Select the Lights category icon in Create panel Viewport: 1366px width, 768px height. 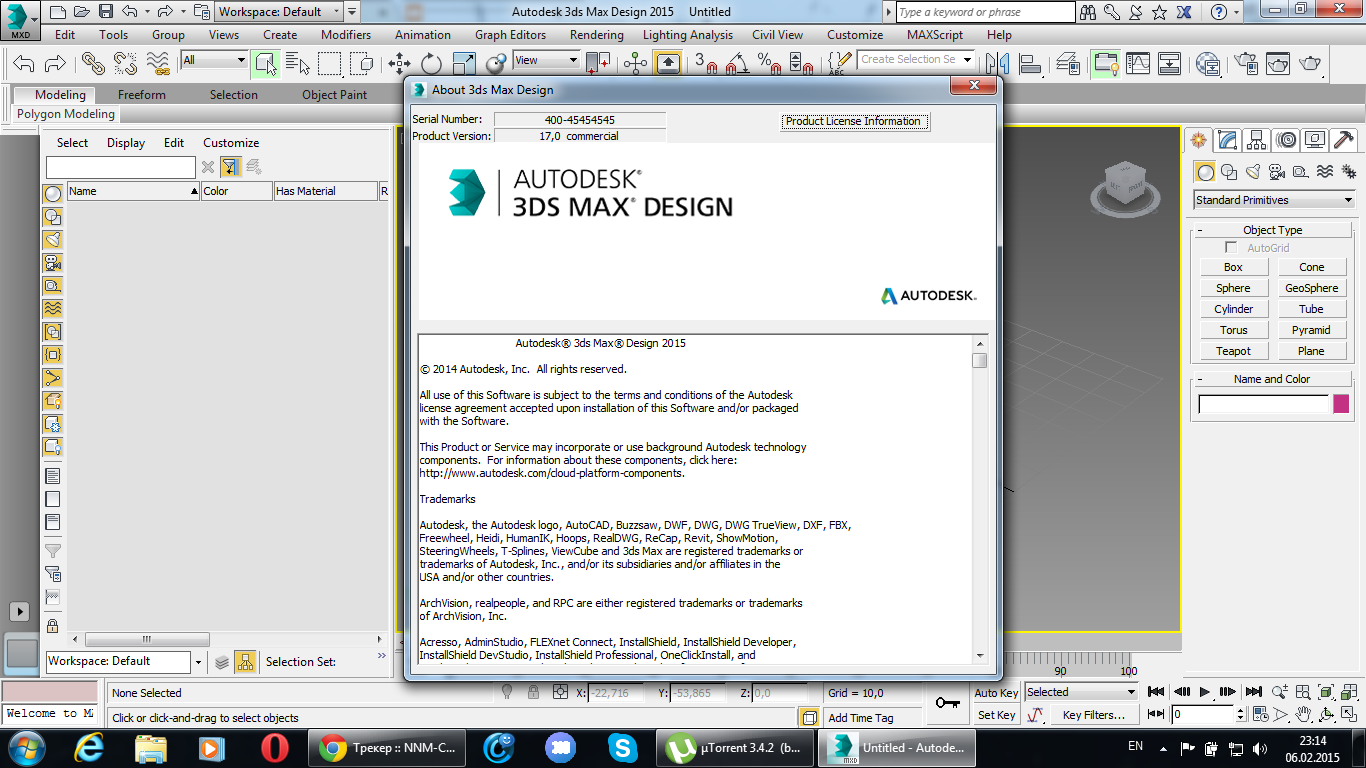coord(1253,172)
